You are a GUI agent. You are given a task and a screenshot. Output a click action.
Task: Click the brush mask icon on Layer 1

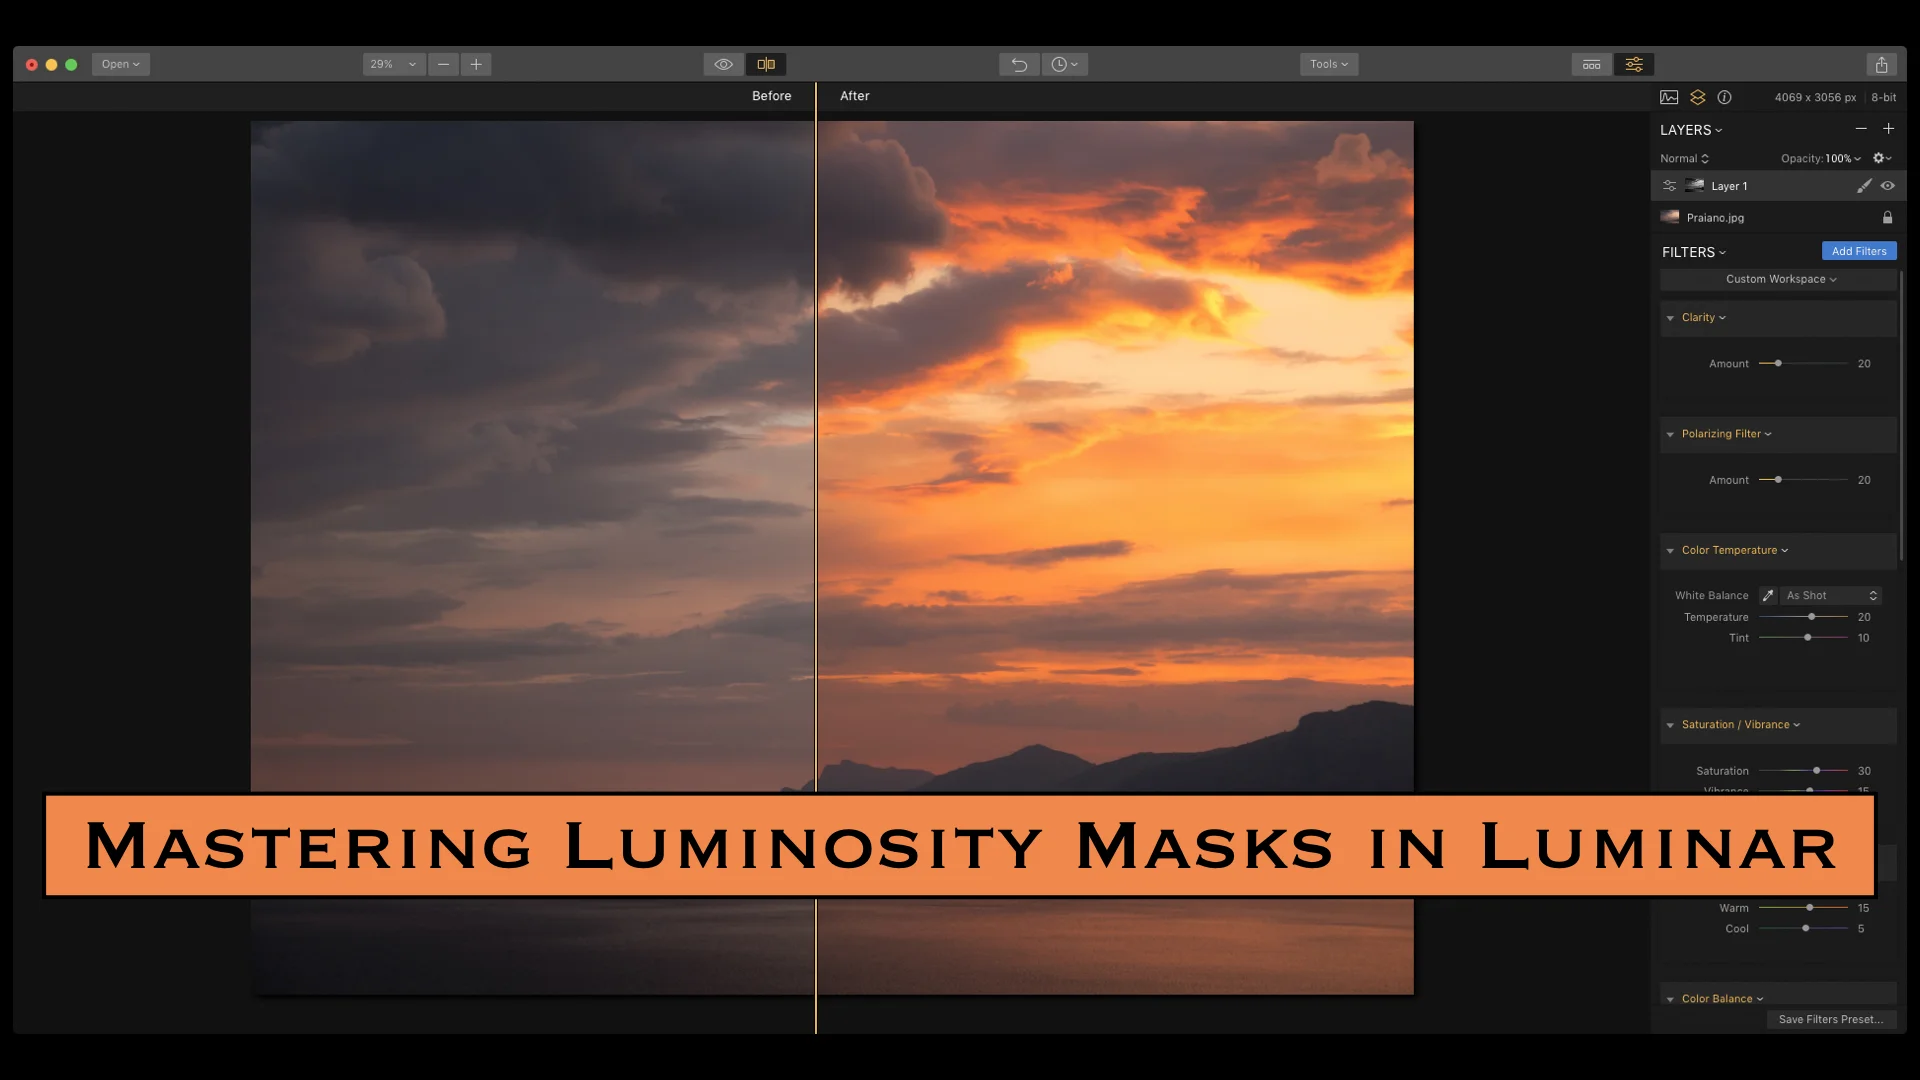pyautogui.click(x=1863, y=186)
